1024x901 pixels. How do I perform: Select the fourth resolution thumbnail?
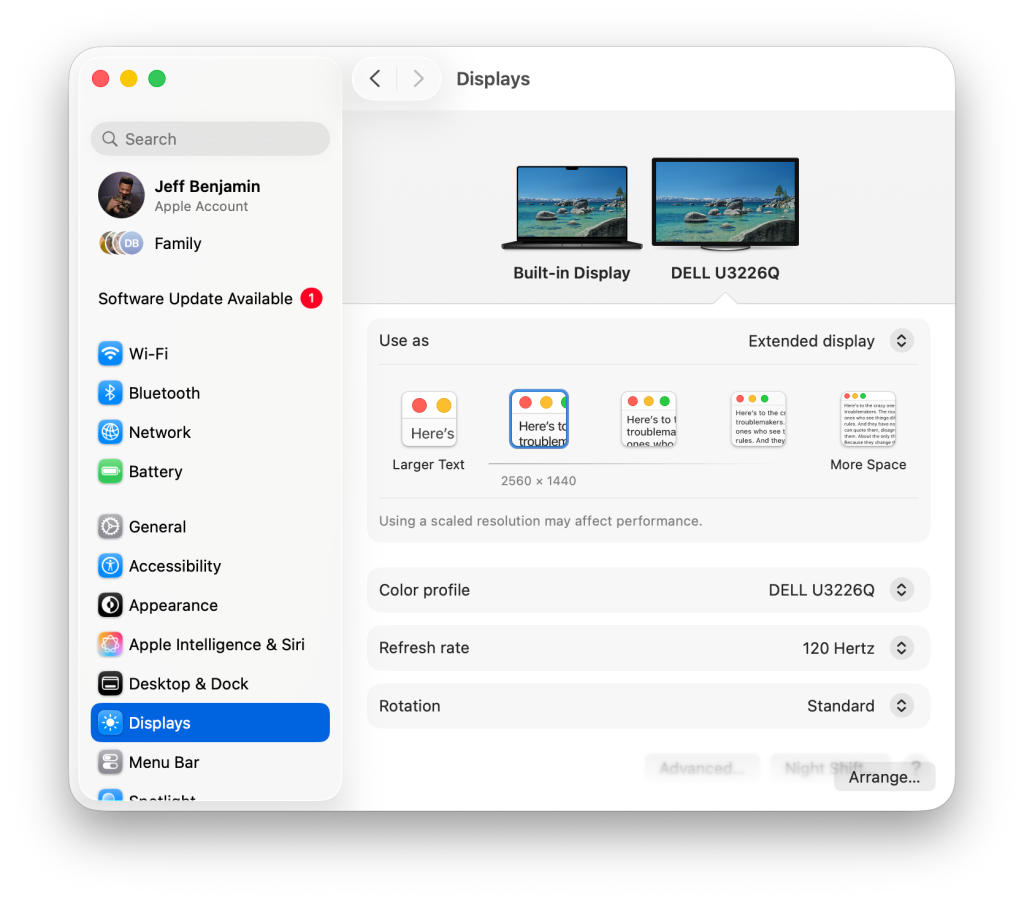point(758,419)
